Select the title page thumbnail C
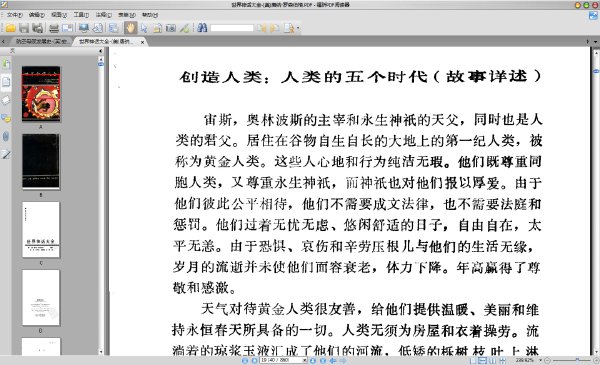600x365 pixels. pos(41,230)
